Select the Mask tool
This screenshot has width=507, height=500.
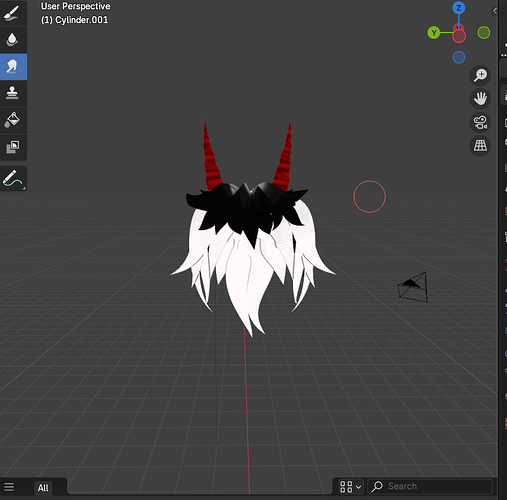pos(13,147)
